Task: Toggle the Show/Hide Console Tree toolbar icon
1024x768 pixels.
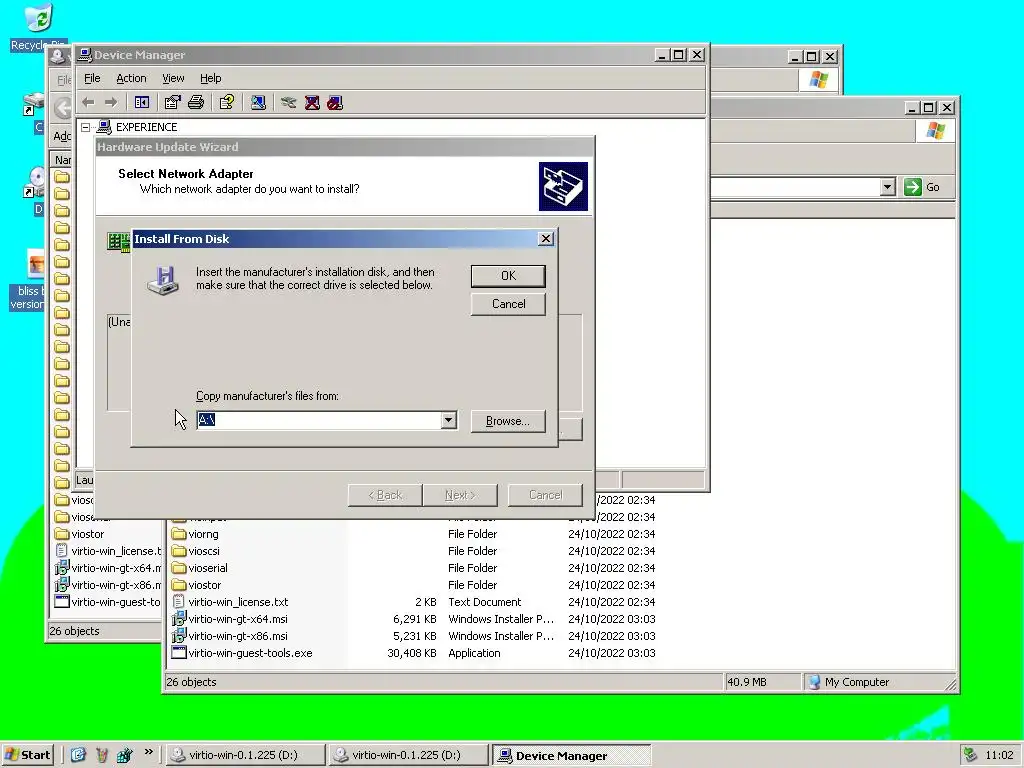Action: [x=142, y=103]
